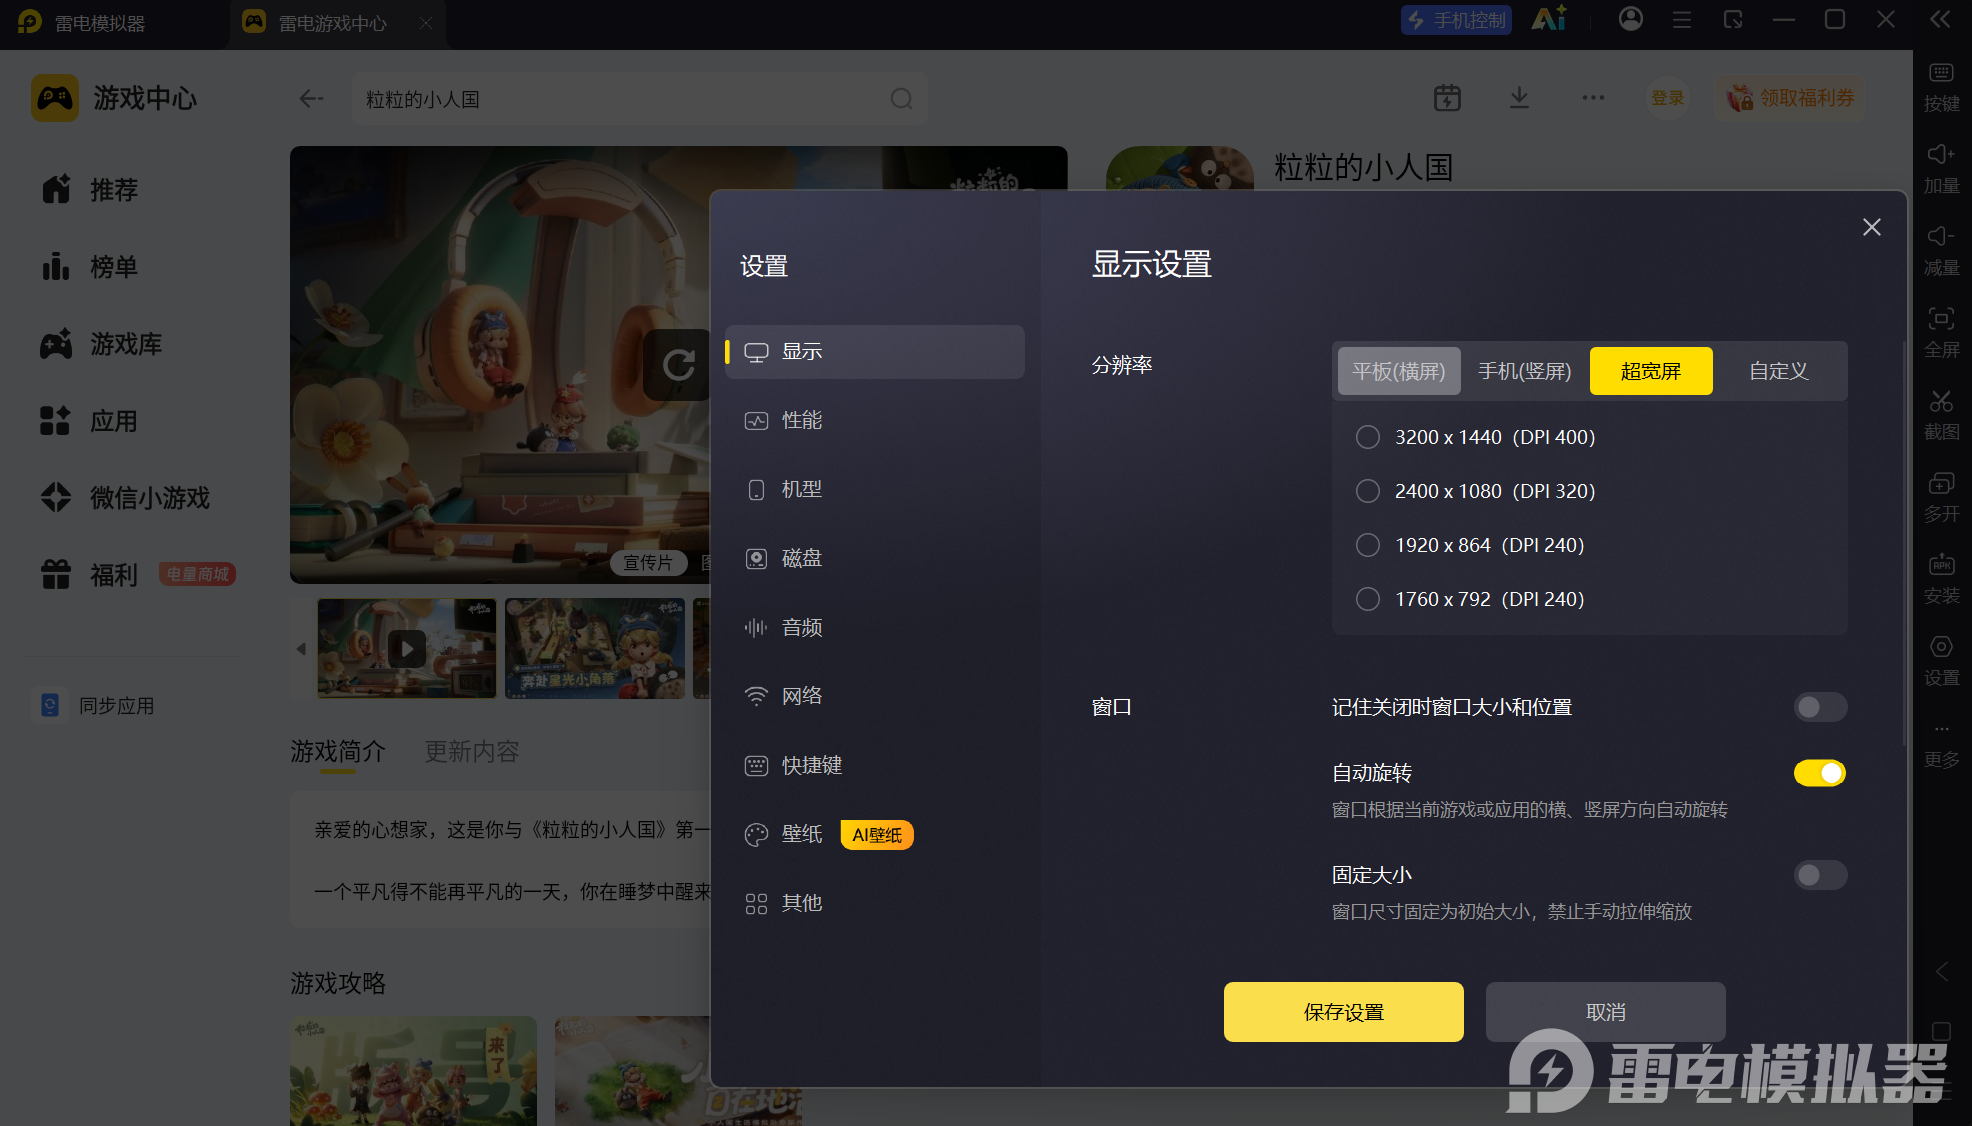The width and height of the screenshot is (1972, 1126).
Task: Choose 手机(竖屏) resolution type
Action: 1525,371
